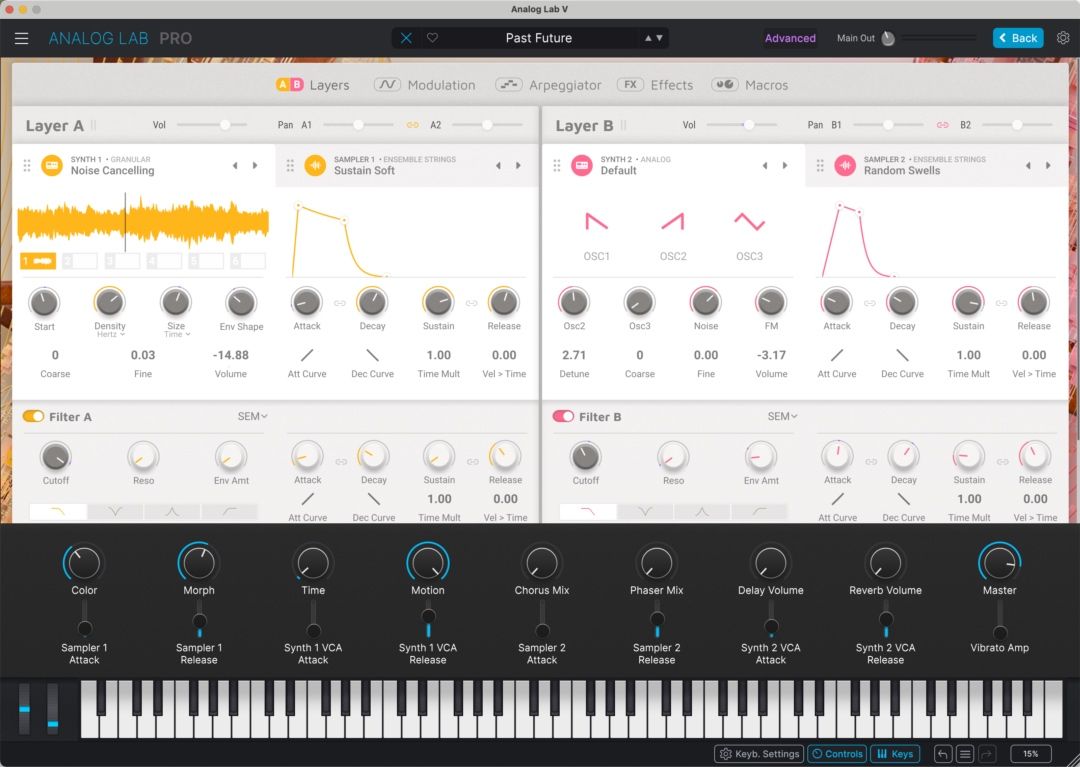Screen dimensions: 1080x767
Task: Open Keyb. Settings
Action: 760,754
